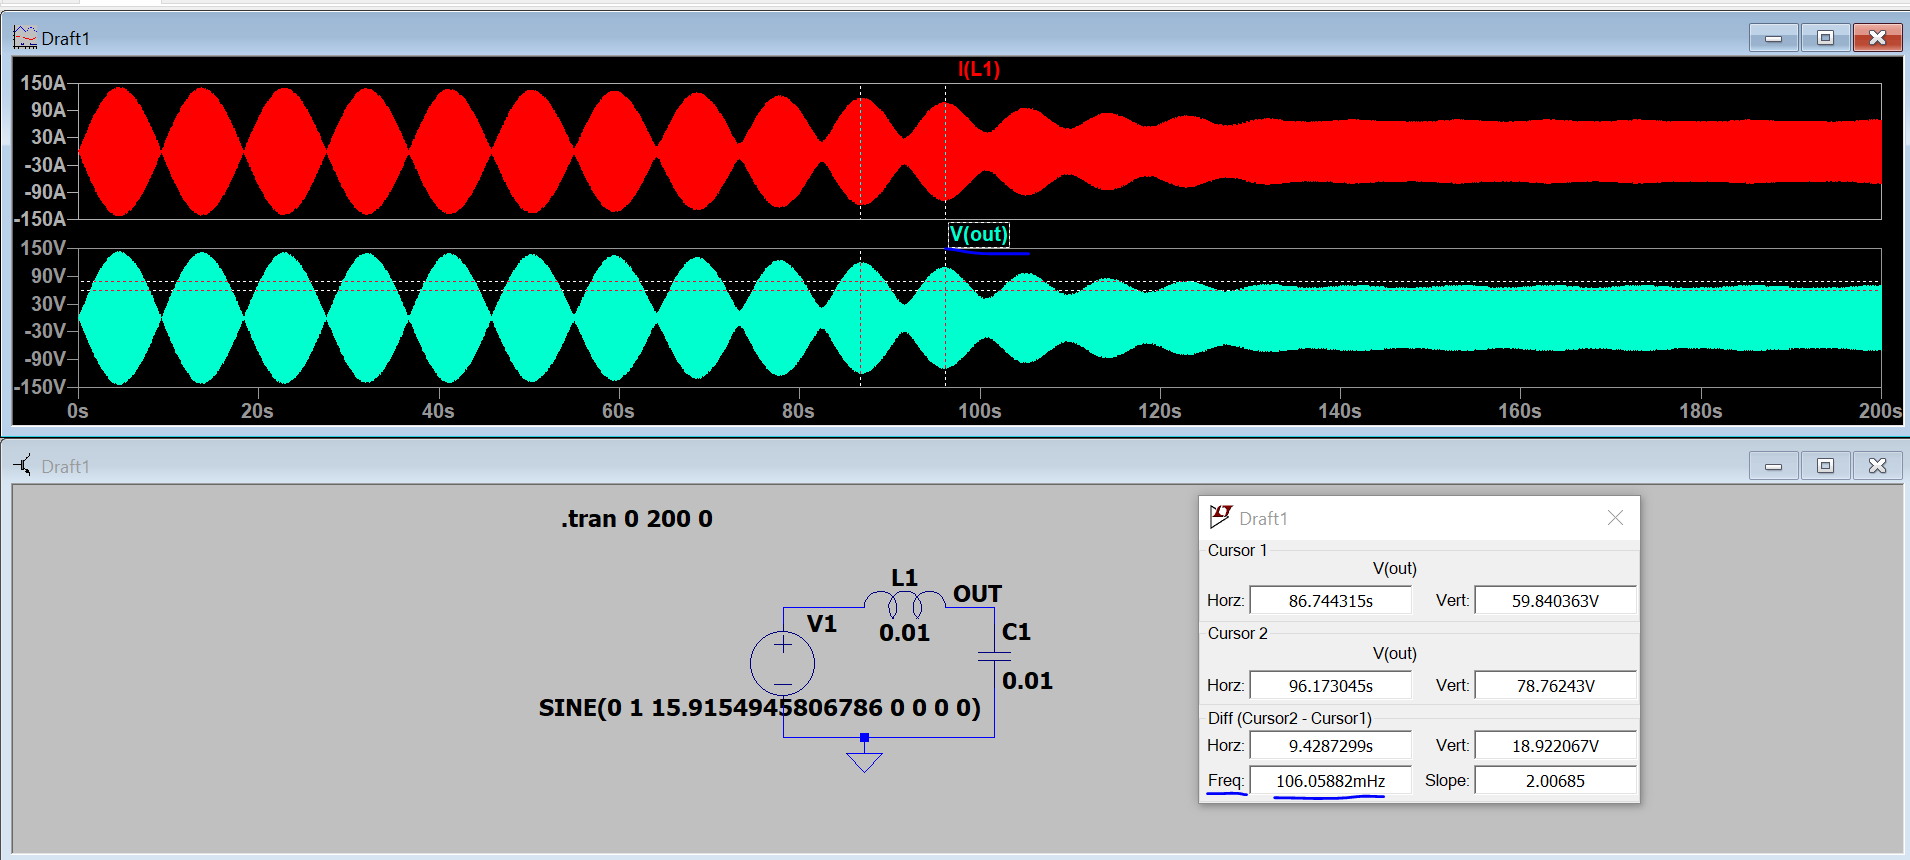Select Cursor 1 Vert value field

tap(1555, 600)
